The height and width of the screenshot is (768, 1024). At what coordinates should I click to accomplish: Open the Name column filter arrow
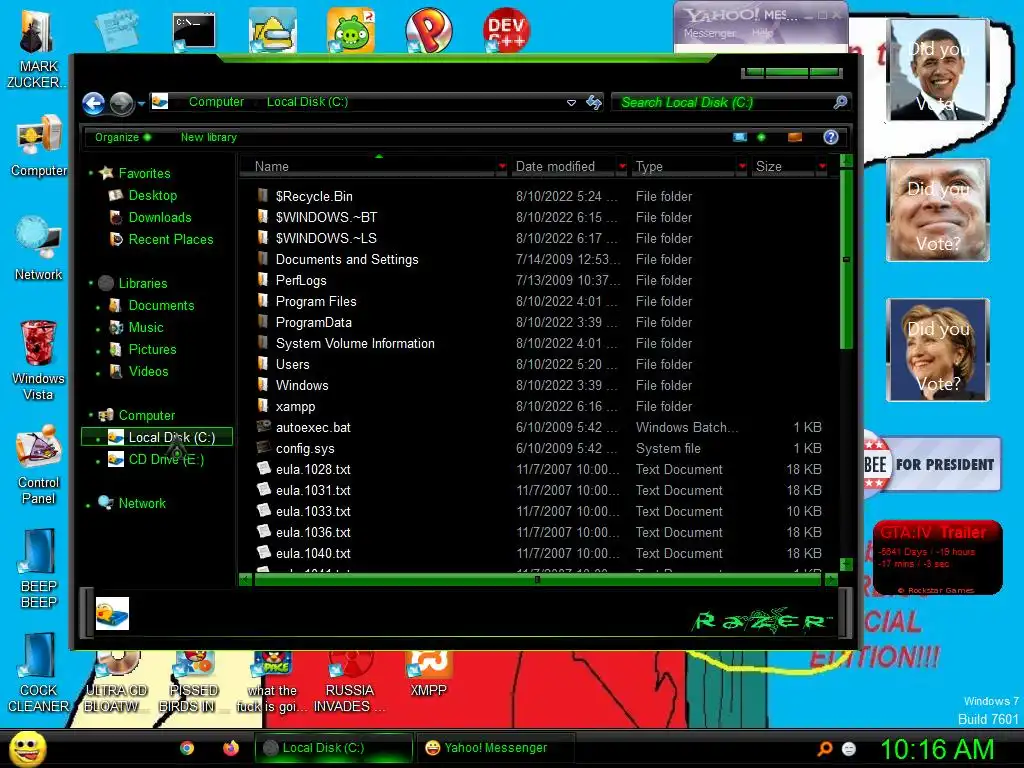(x=502, y=167)
